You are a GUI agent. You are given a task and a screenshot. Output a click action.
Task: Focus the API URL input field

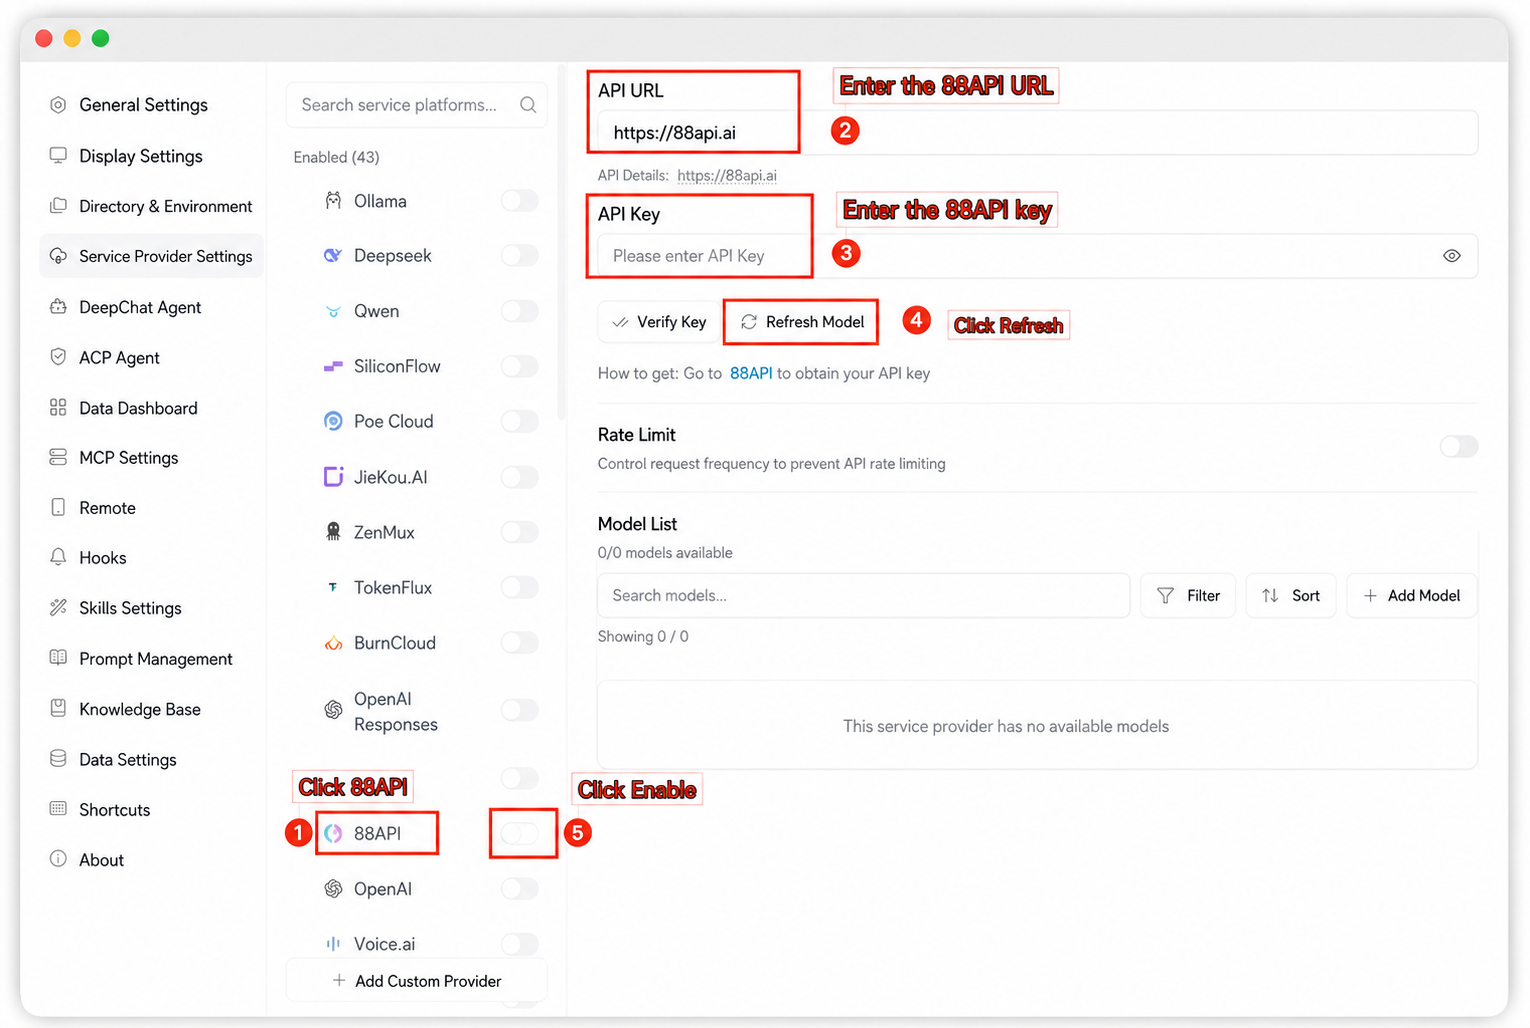click(1038, 133)
